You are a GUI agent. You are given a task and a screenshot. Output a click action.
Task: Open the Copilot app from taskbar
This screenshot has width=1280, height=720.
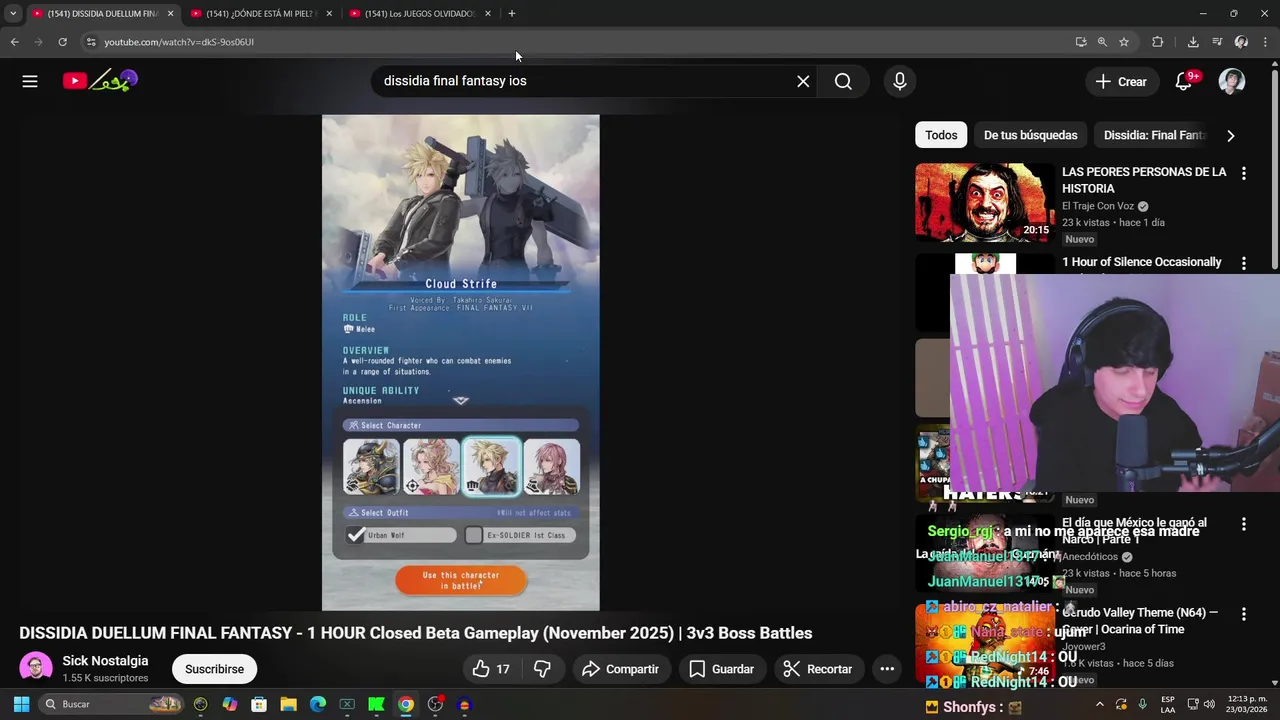point(230,704)
